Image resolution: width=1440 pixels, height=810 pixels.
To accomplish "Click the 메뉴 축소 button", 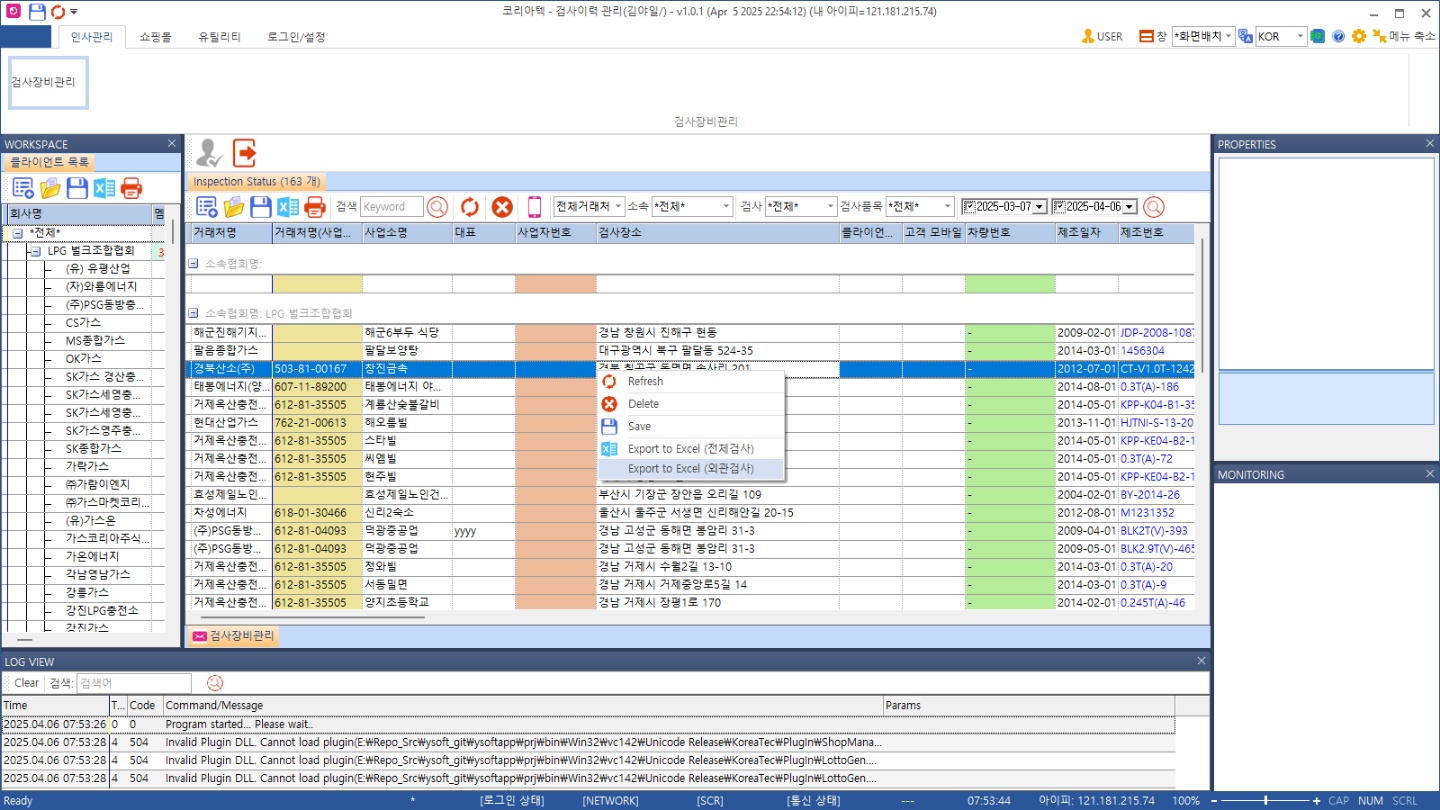I will point(1403,36).
